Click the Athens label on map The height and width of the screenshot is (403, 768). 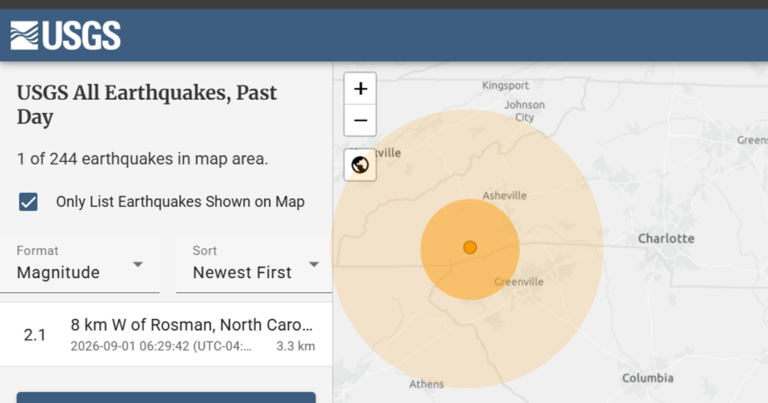427,384
